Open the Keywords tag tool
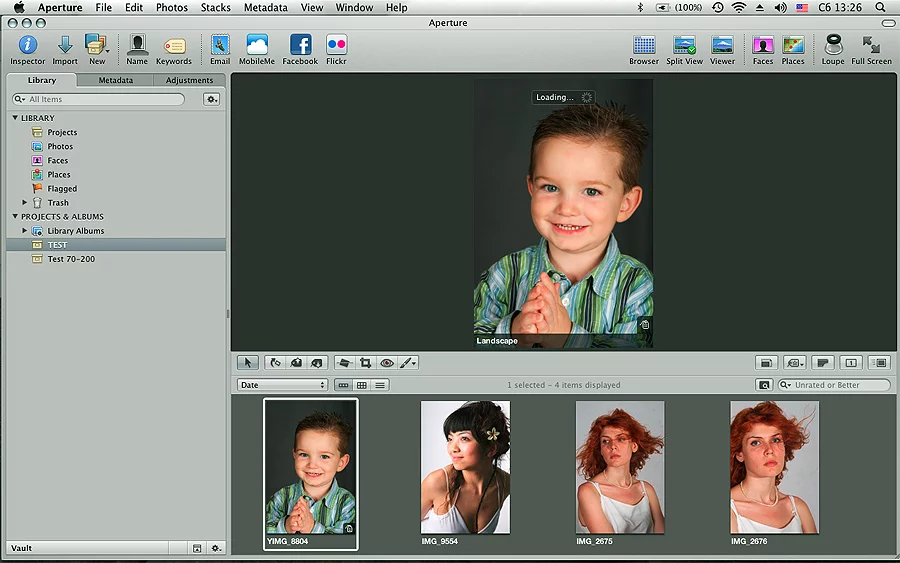The height and width of the screenshot is (563, 900). (x=174, y=46)
